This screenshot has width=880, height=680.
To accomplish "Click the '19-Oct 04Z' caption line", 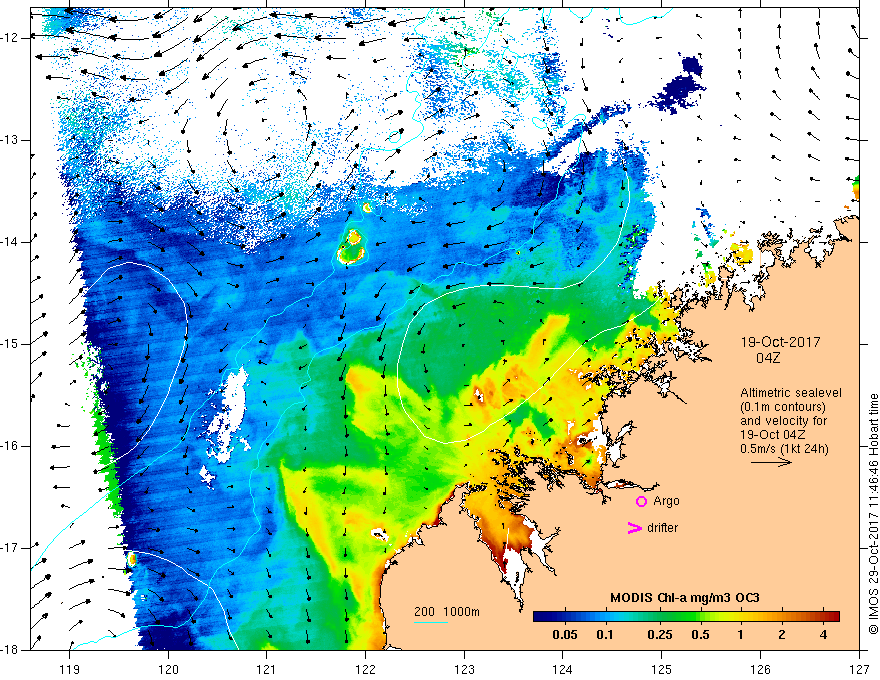I will coord(773,435).
